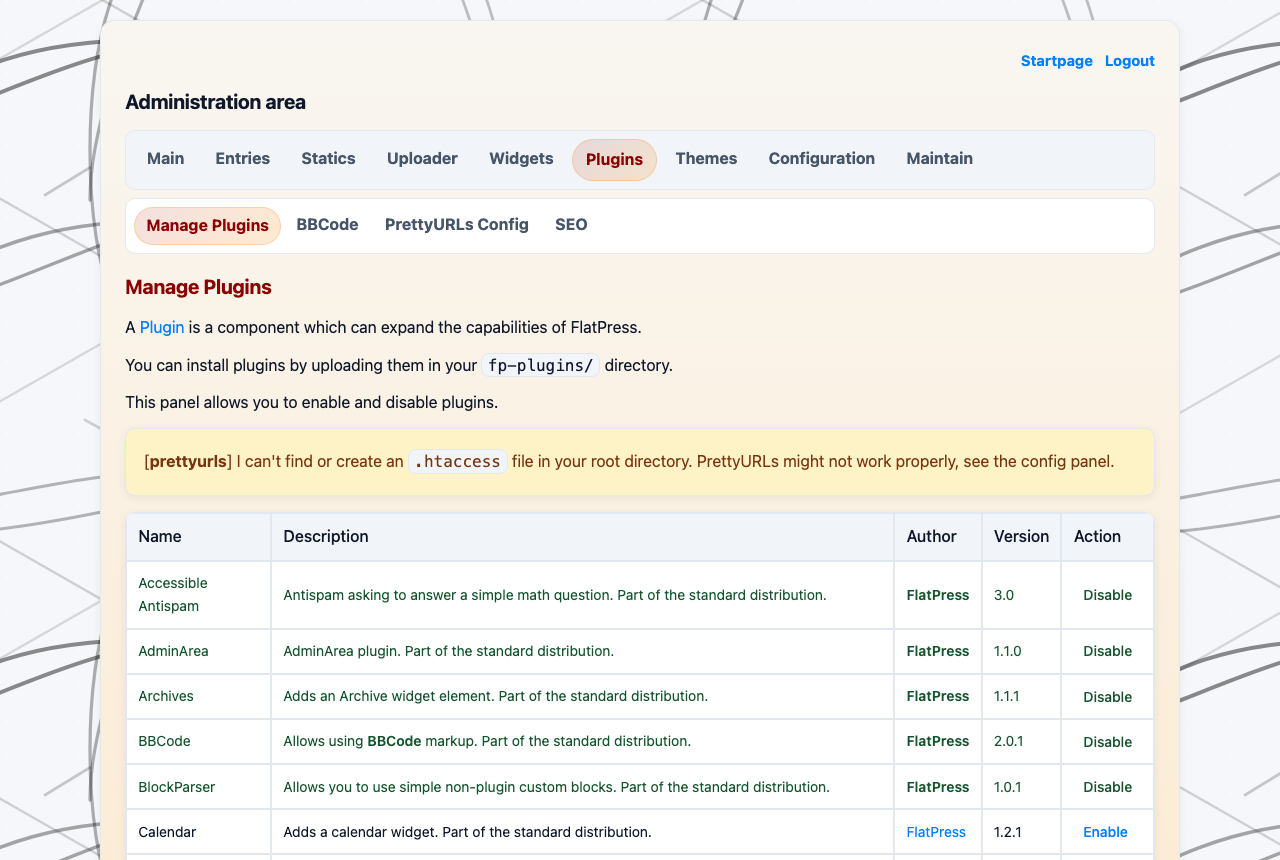The height and width of the screenshot is (860, 1280).
Task: Disable the AdminArea plugin
Action: (1108, 651)
